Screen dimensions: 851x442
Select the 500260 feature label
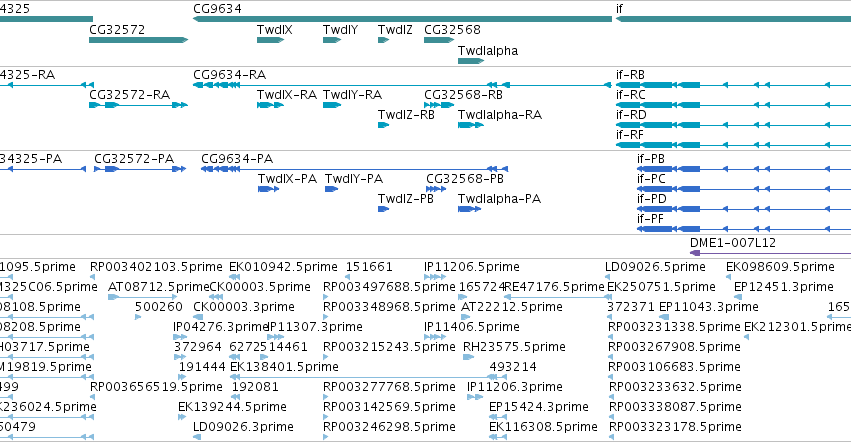[x=159, y=307]
